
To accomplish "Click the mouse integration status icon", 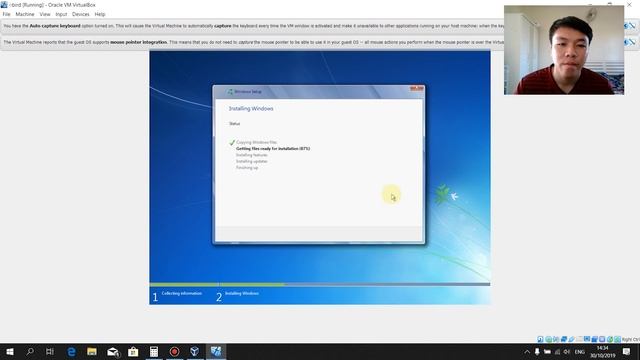I will point(610,339).
